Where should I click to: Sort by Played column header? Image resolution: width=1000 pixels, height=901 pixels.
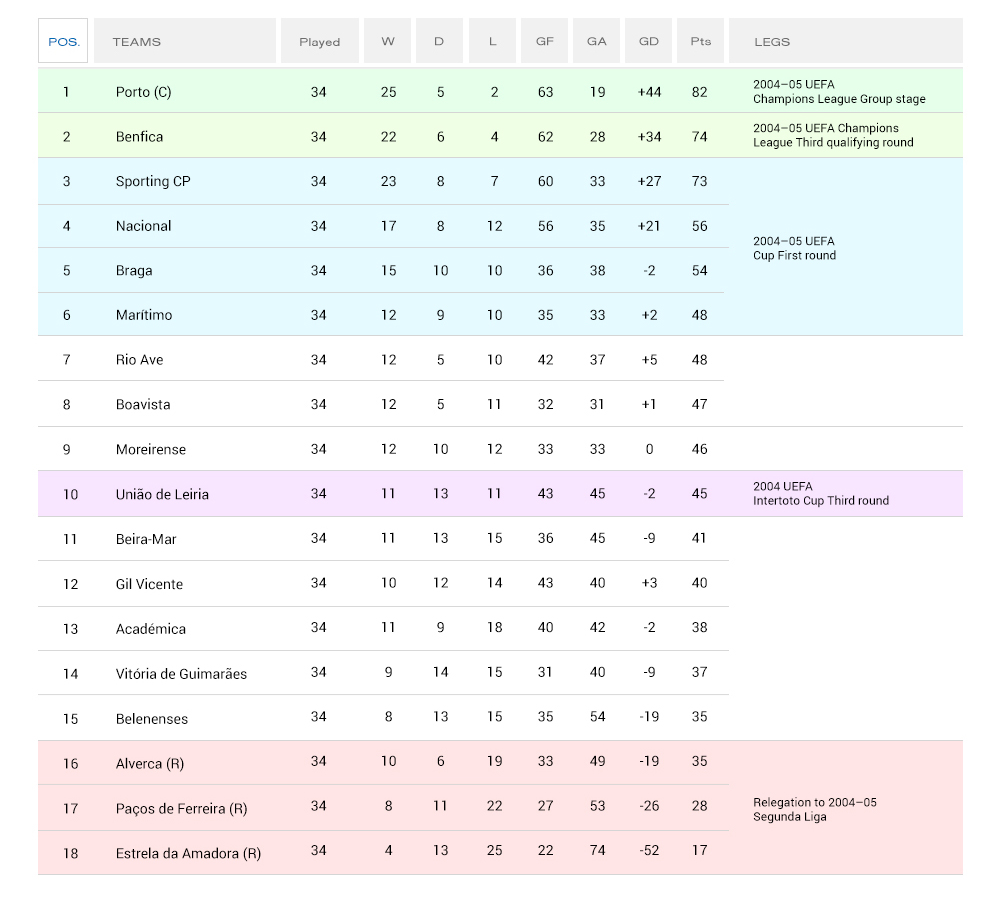[319, 42]
